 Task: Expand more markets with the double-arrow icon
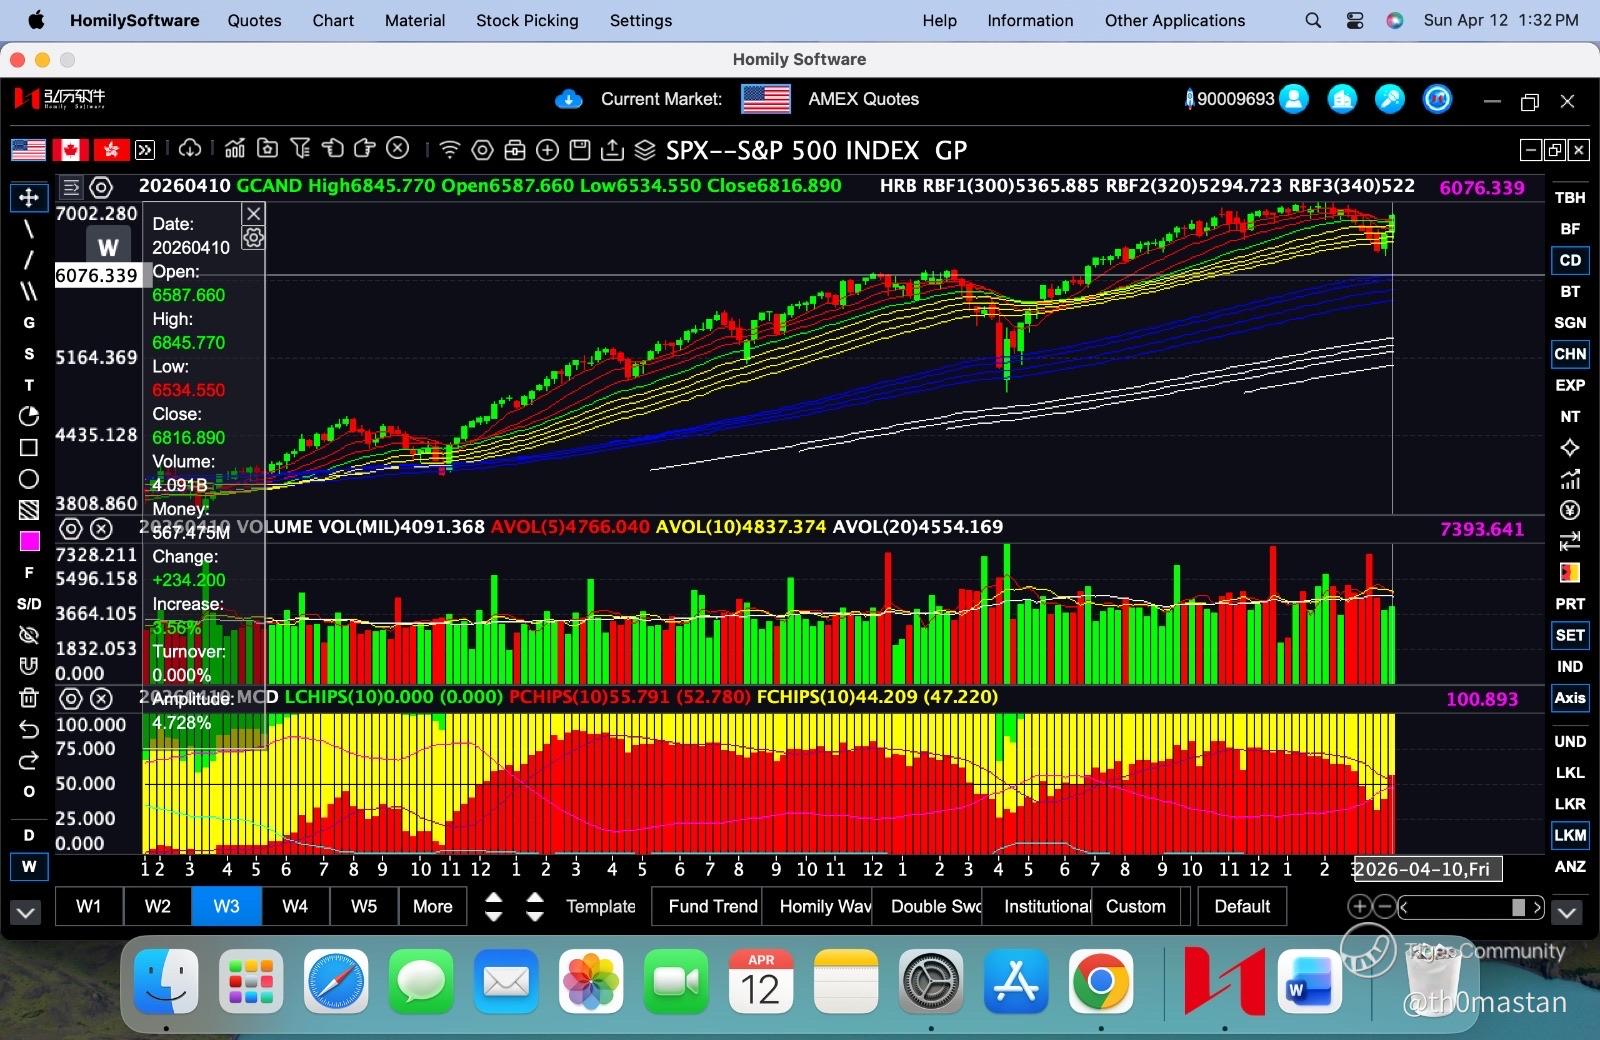click(x=145, y=150)
